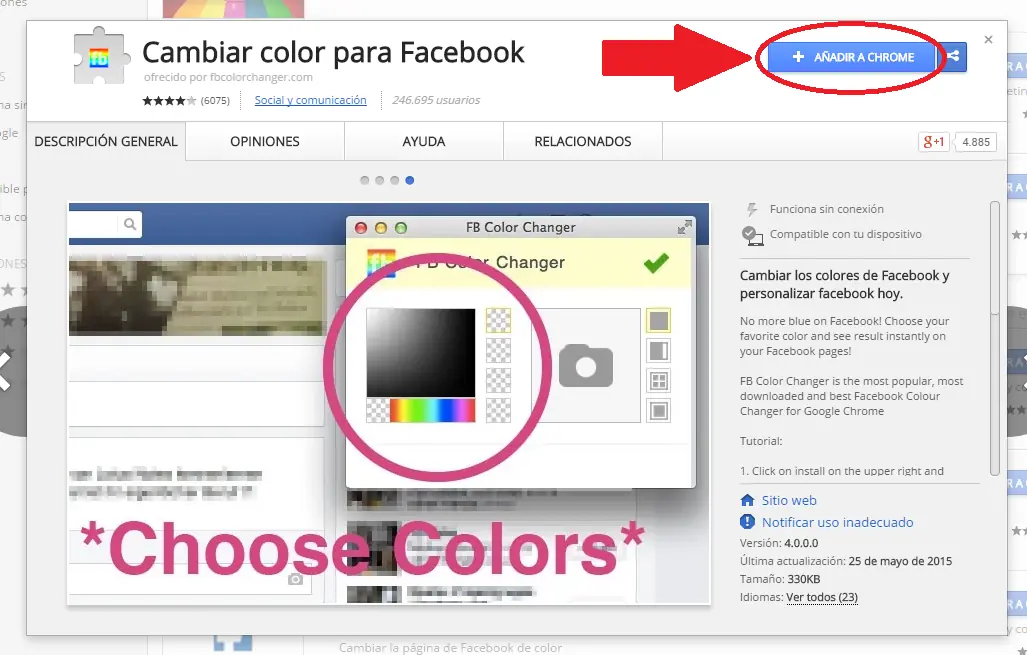Select the second transparent color swatch
Image resolution: width=1027 pixels, height=655 pixels.
(498, 351)
